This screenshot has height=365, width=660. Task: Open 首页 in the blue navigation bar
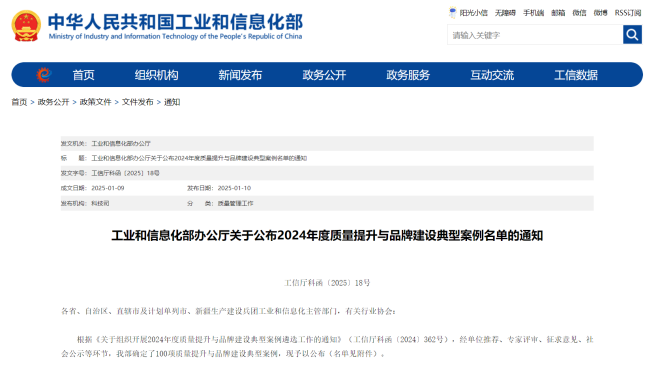[83, 75]
